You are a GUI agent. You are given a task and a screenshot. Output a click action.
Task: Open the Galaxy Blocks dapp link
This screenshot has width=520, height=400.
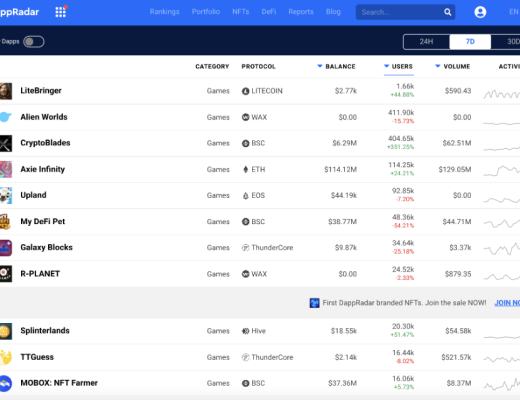(46, 247)
